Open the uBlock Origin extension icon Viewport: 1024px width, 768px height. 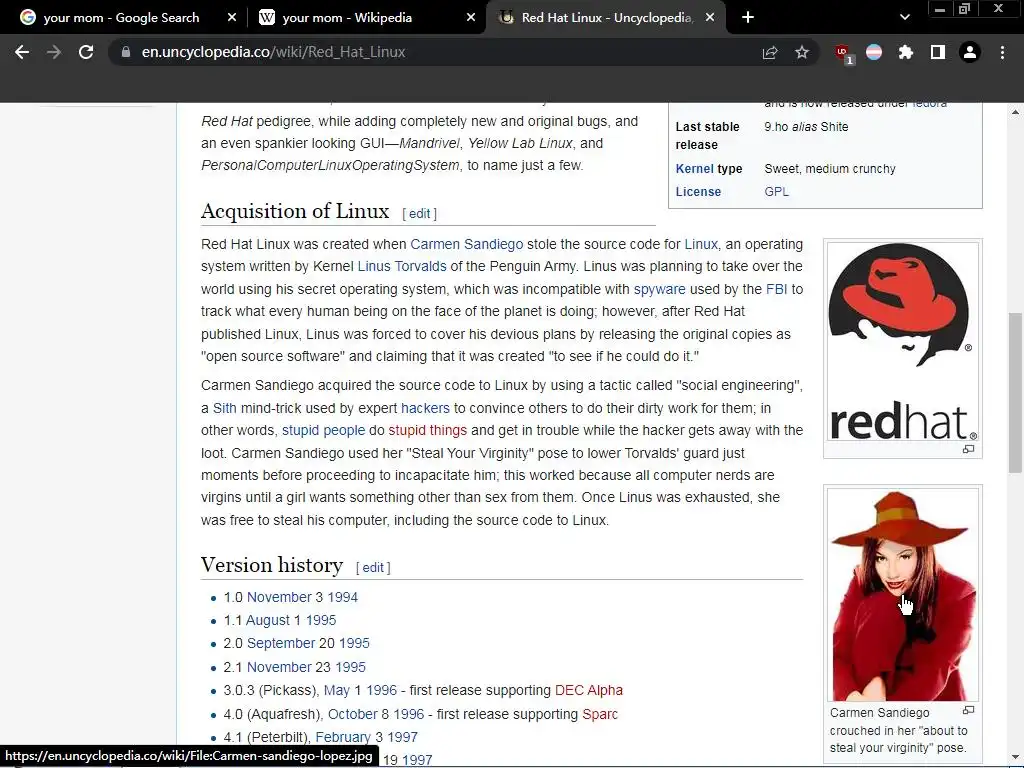click(x=843, y=53)
